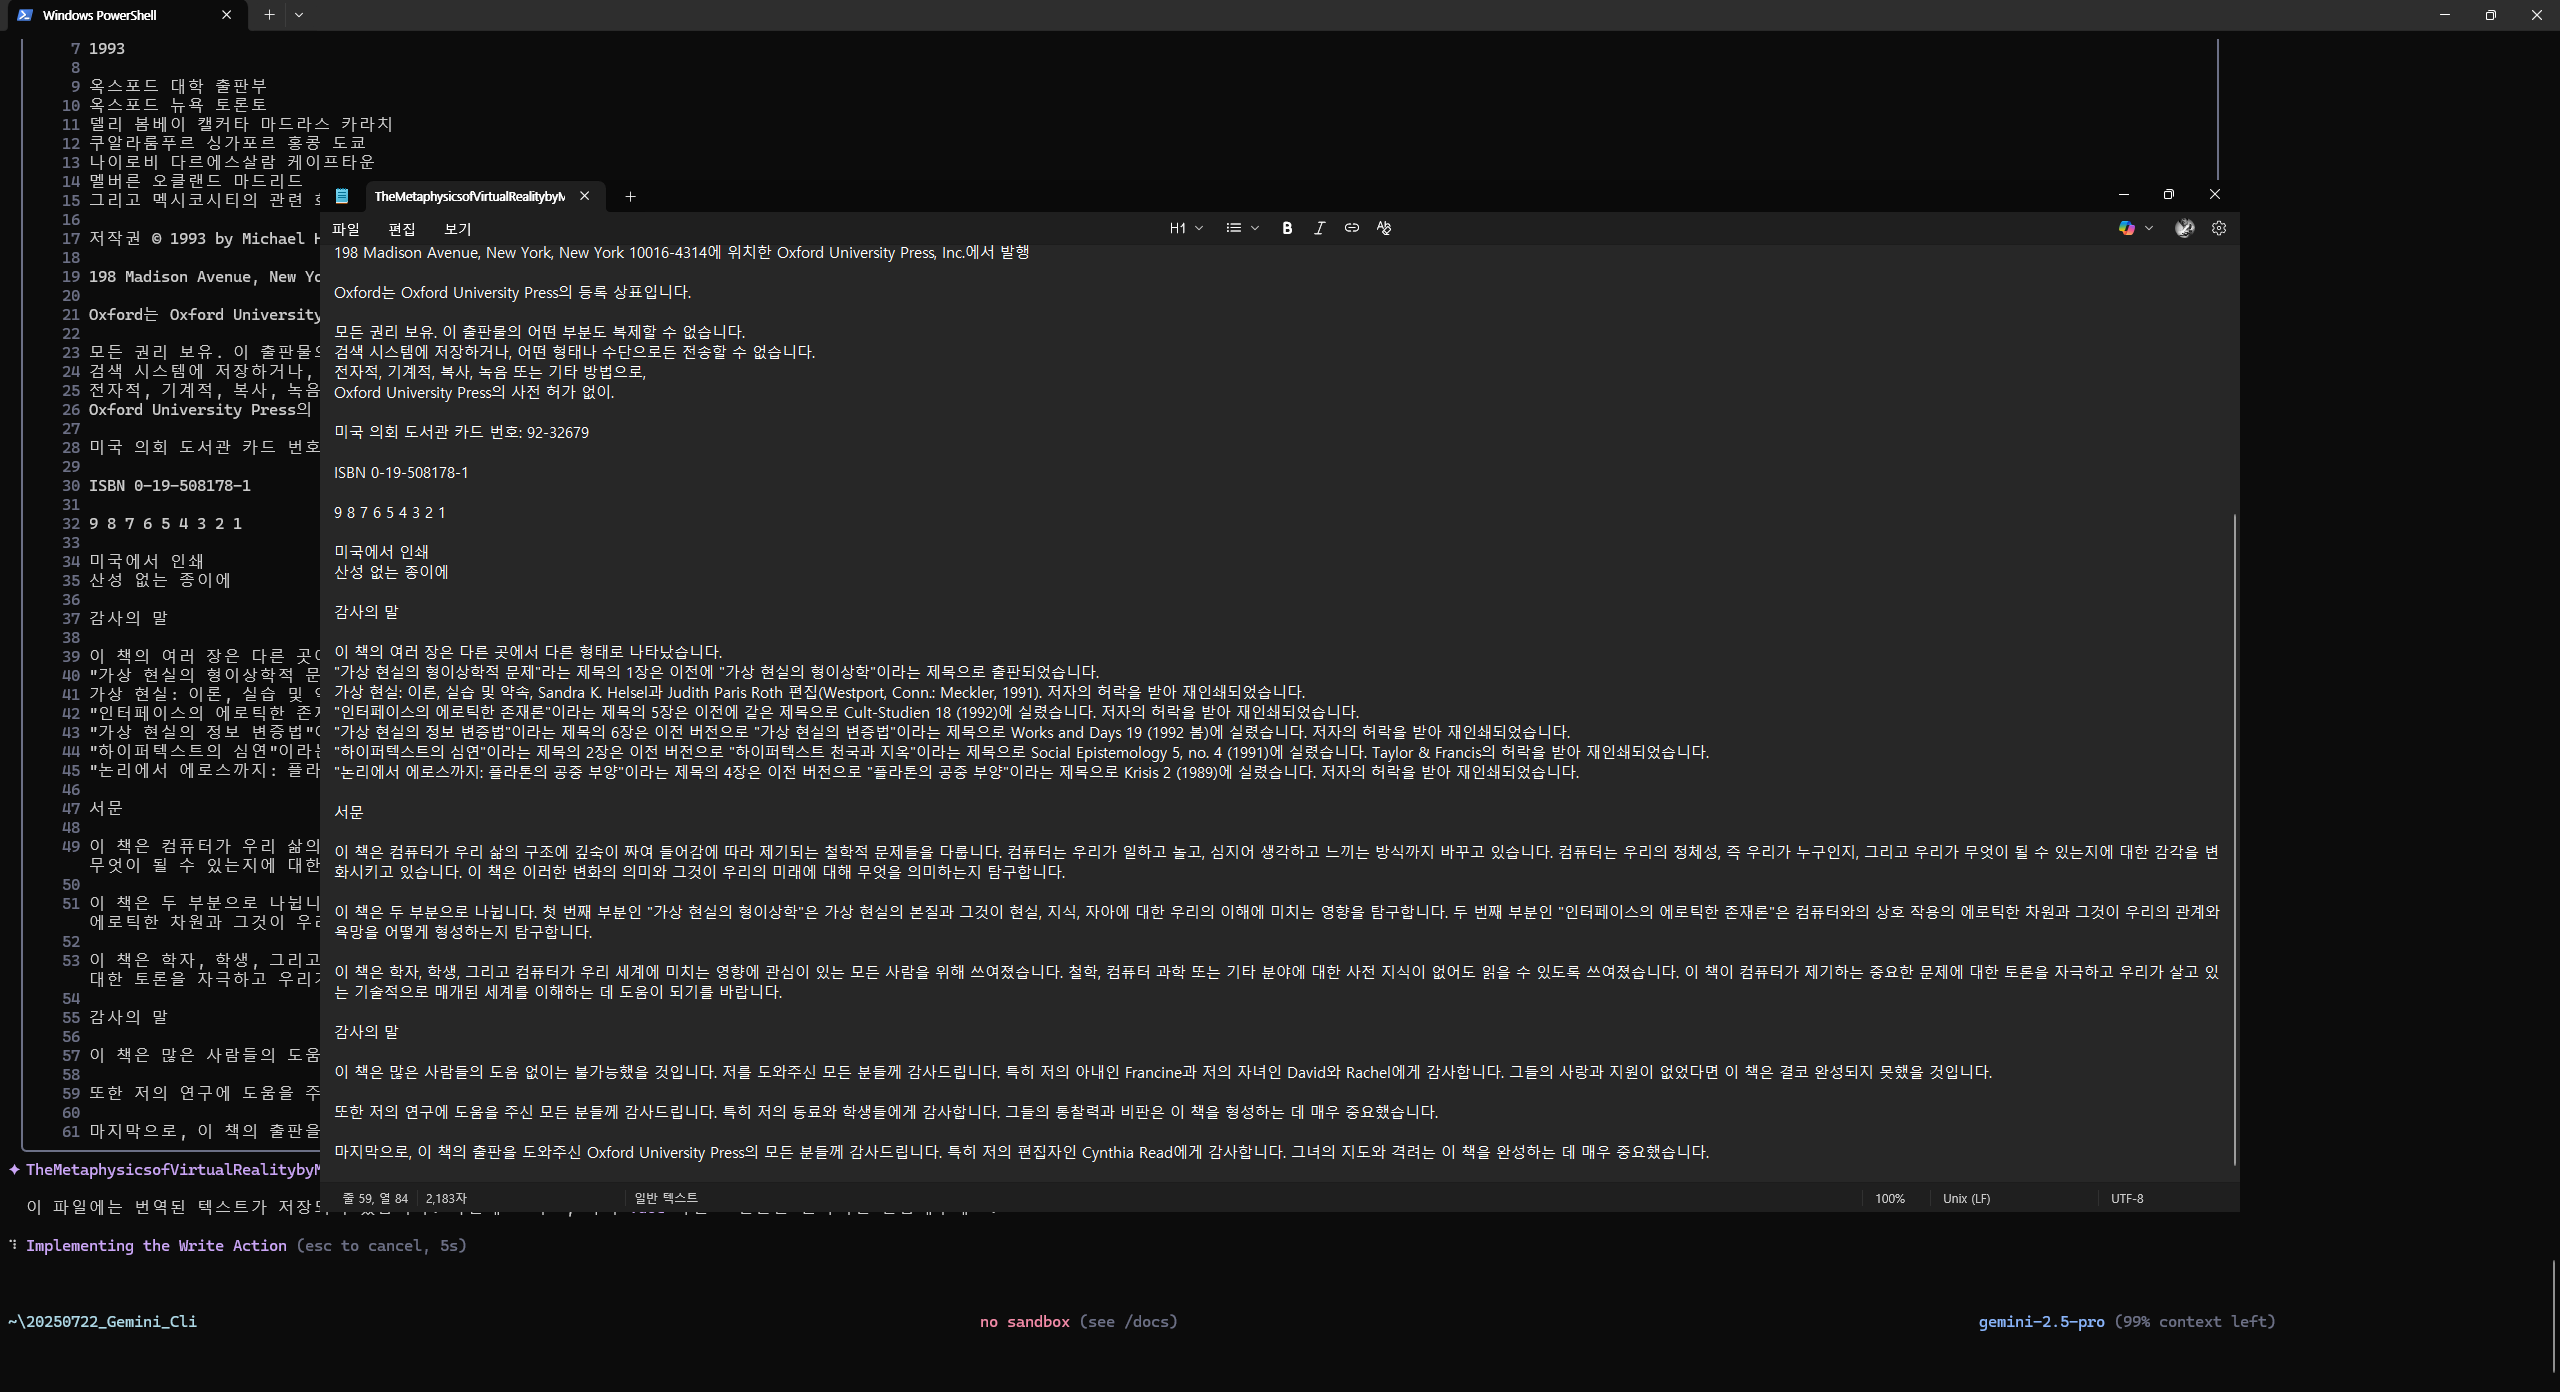This screenshot has width=2560, height=1392.
Task: Click the UTF-8 encoding indicator
Action: click(x=2126, y=1198)
